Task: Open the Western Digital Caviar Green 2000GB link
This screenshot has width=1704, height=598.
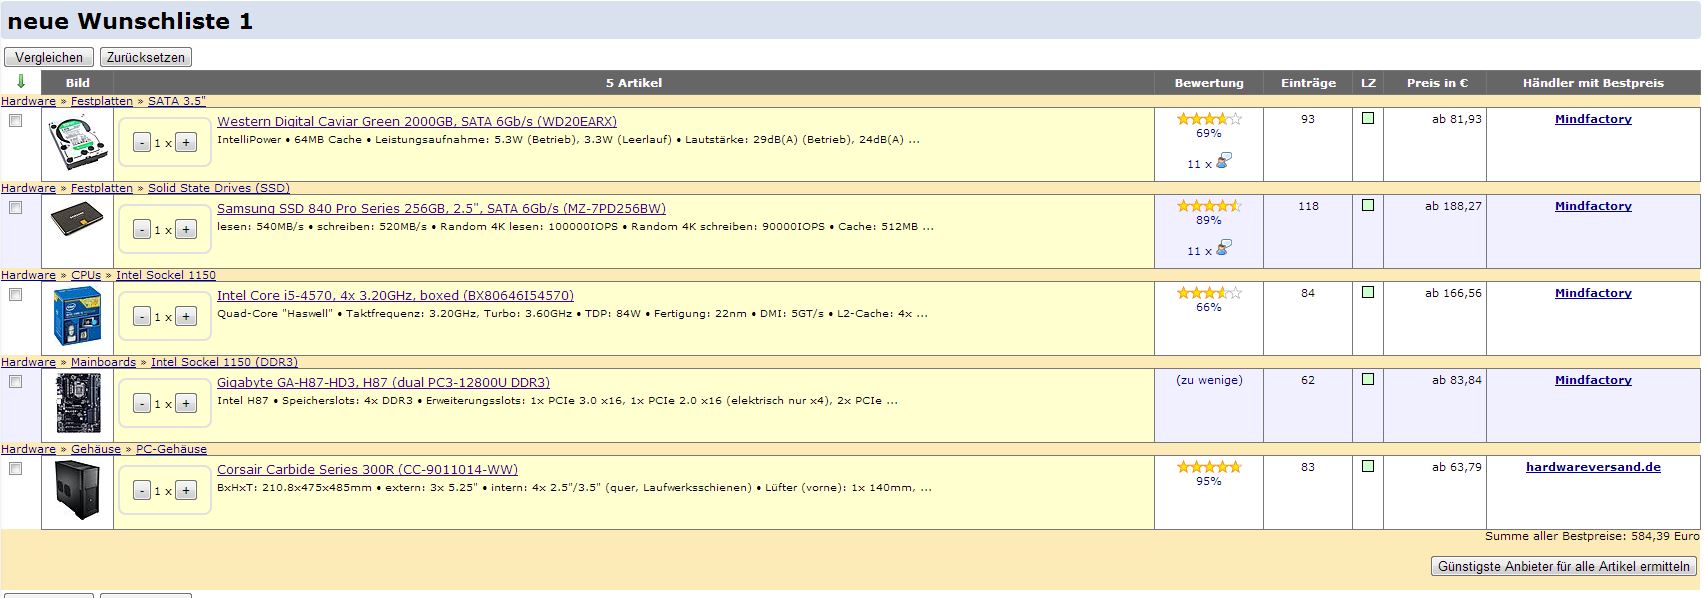Action: [x=417, y=122]
